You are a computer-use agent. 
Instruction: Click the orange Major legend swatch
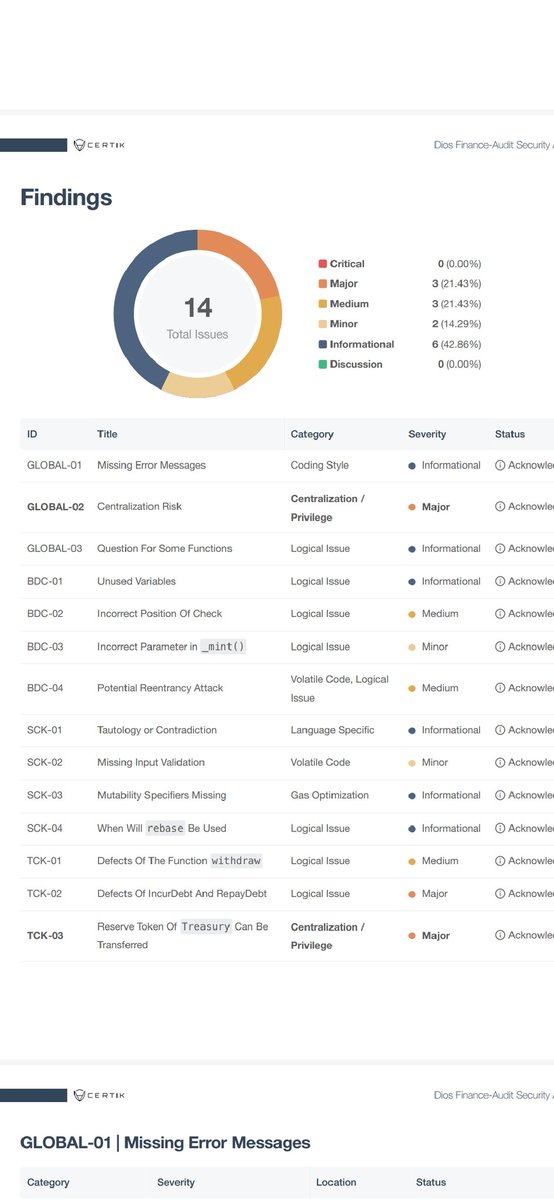pos(322,284)
